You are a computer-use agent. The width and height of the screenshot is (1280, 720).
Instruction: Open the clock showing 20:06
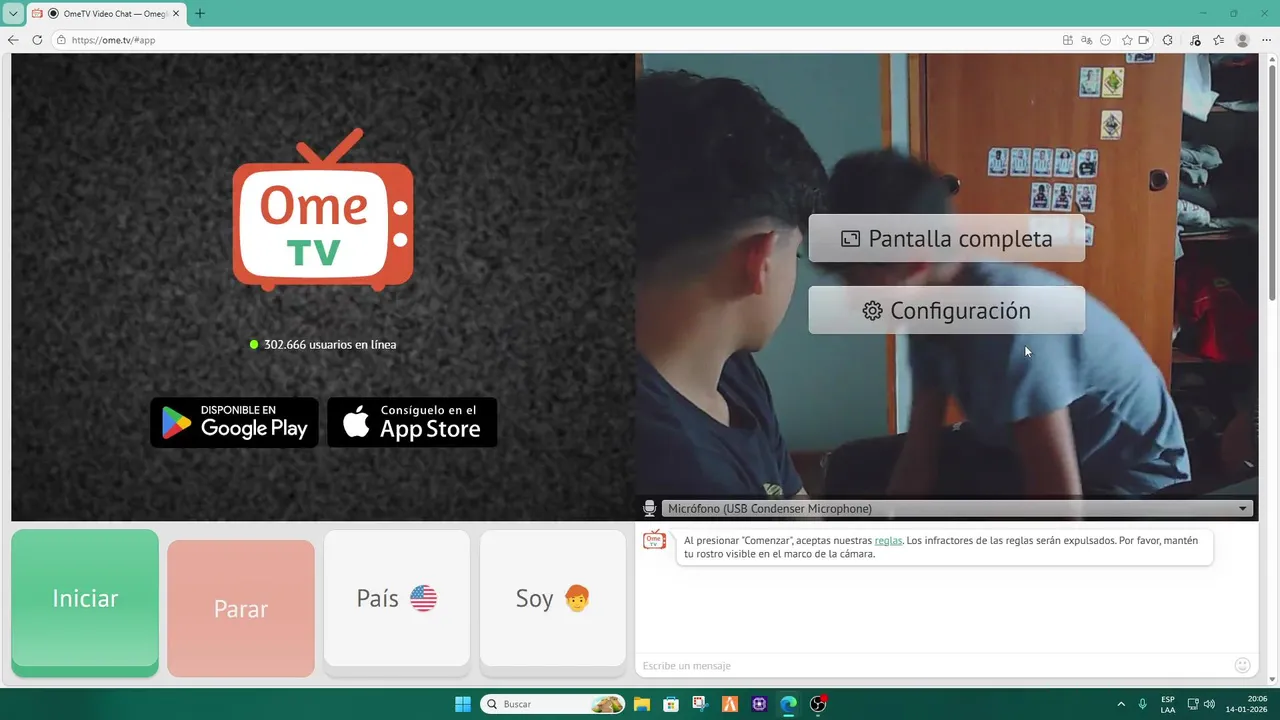click(x=1247, y=704)
